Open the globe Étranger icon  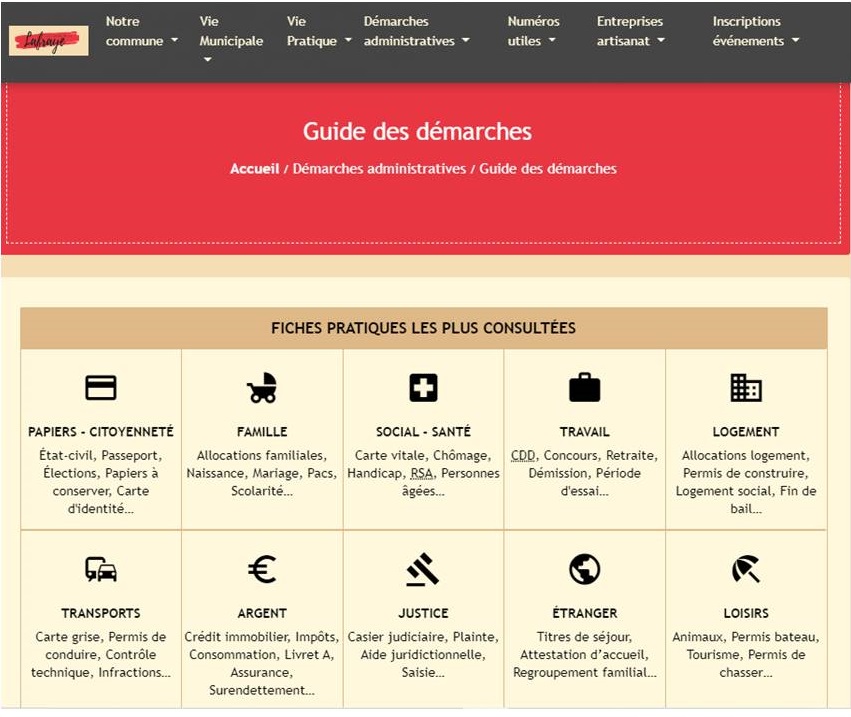[584, 570]
